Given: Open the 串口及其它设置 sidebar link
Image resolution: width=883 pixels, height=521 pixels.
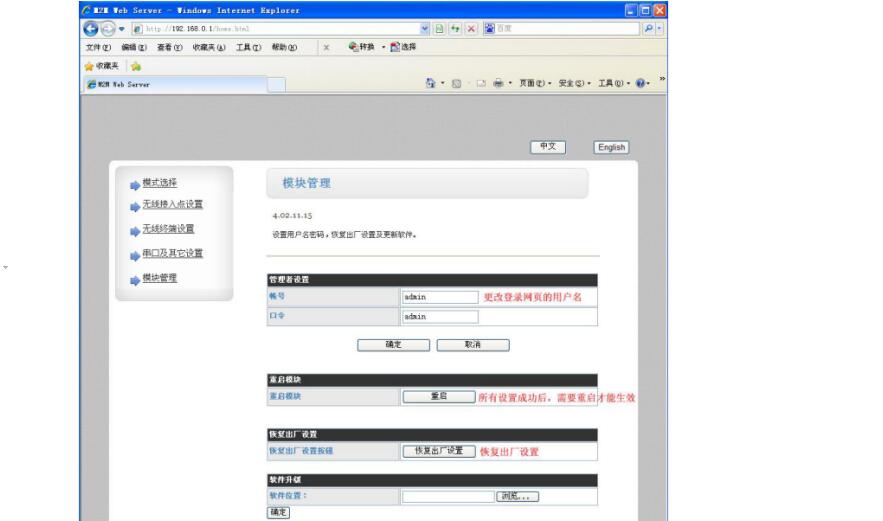Looking at the screenshot, I should 174,253.
